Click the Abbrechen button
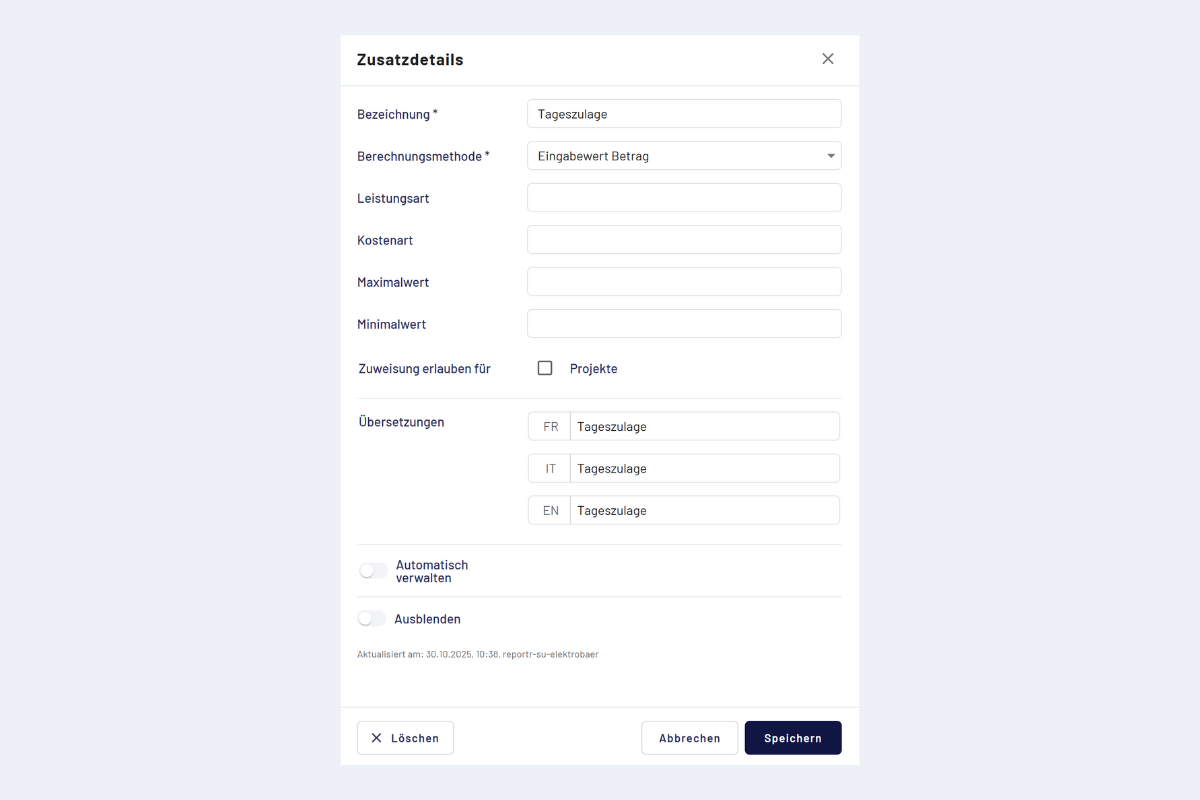 point(689,738)
